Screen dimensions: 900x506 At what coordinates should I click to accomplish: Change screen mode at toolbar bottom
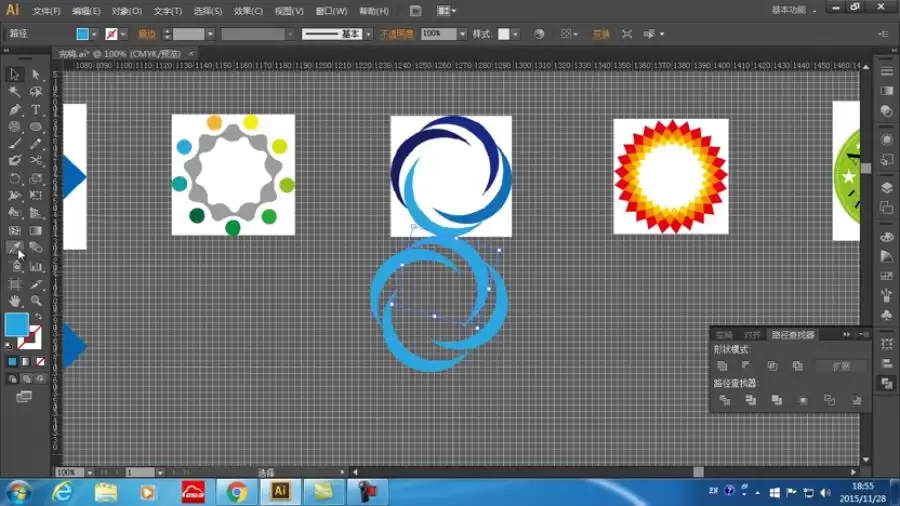[24, 396]
